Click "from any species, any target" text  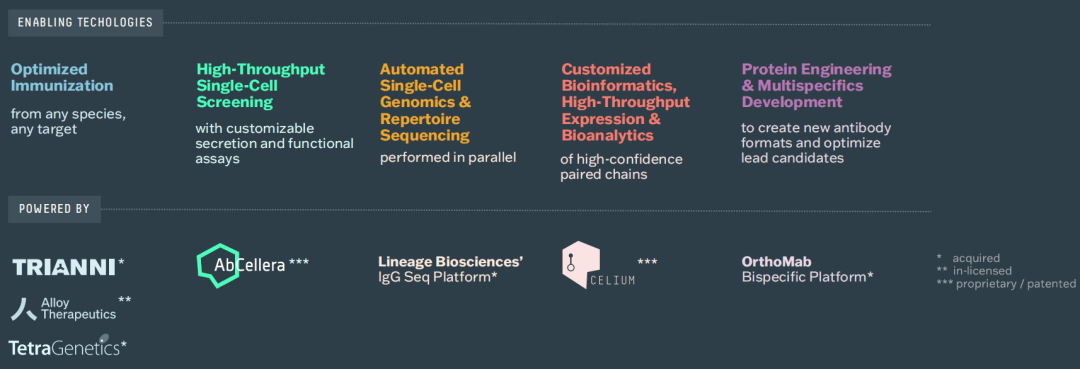pyautogui.click(x=68, y=121)
